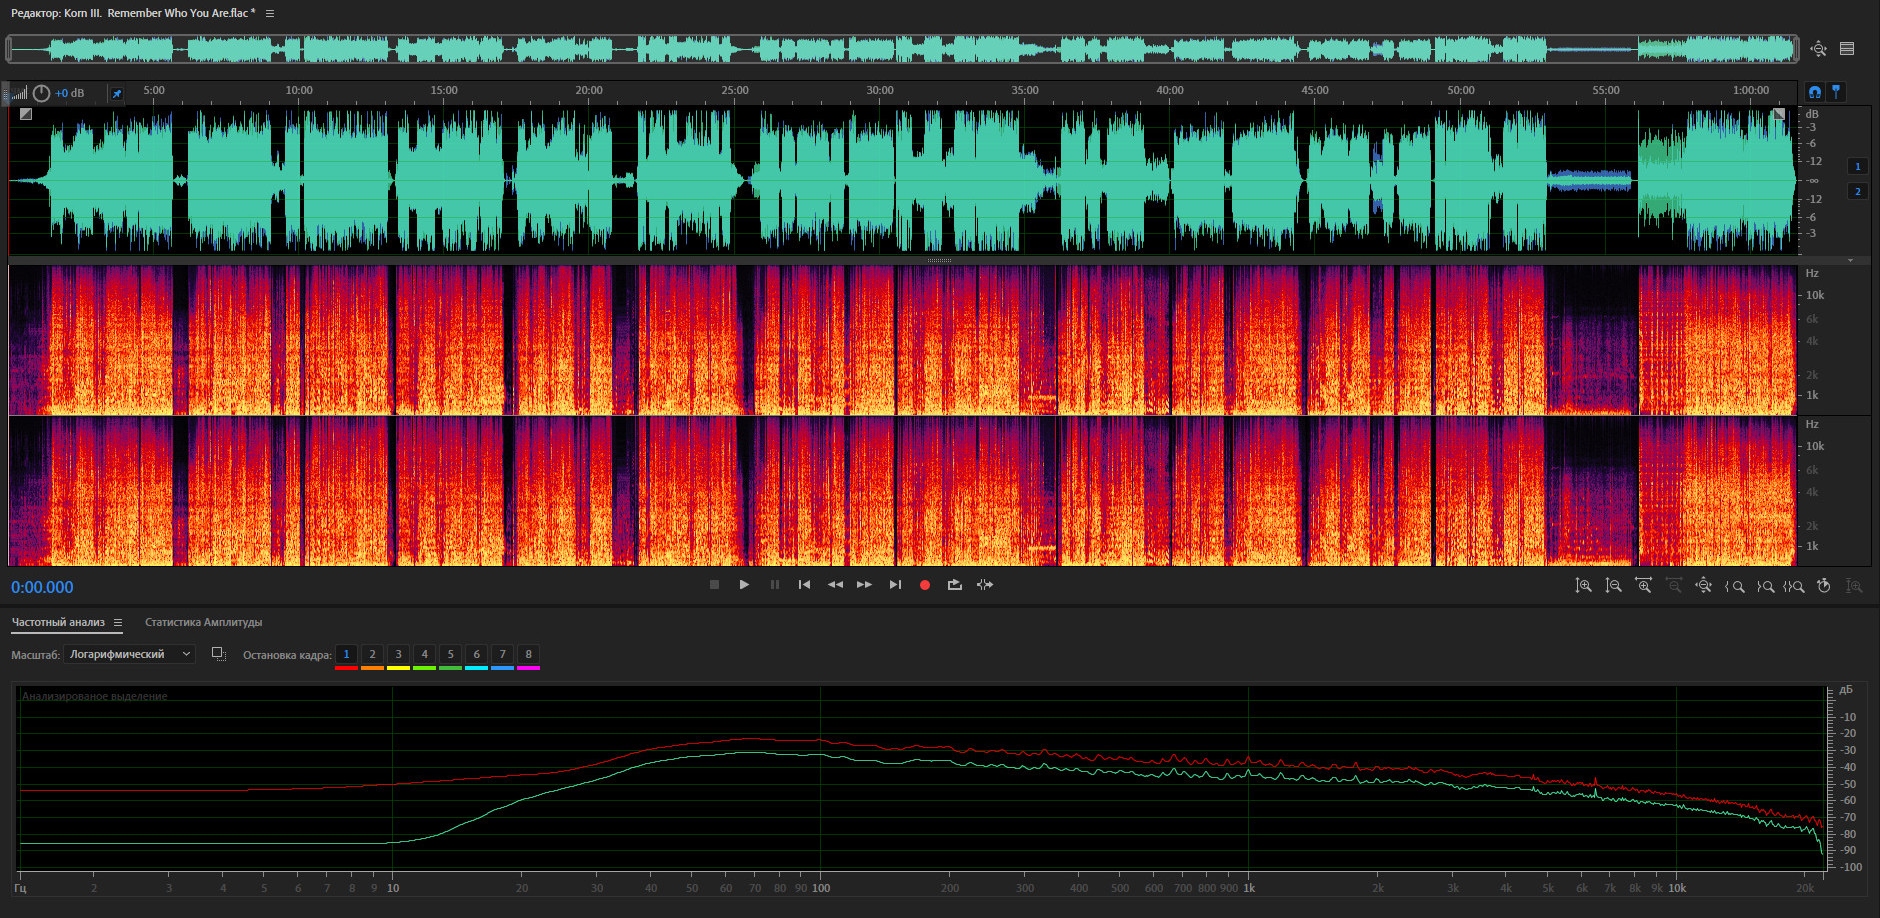
Task: Open the Частотный анализ panel menu
Action: click(x=118, y=623)
